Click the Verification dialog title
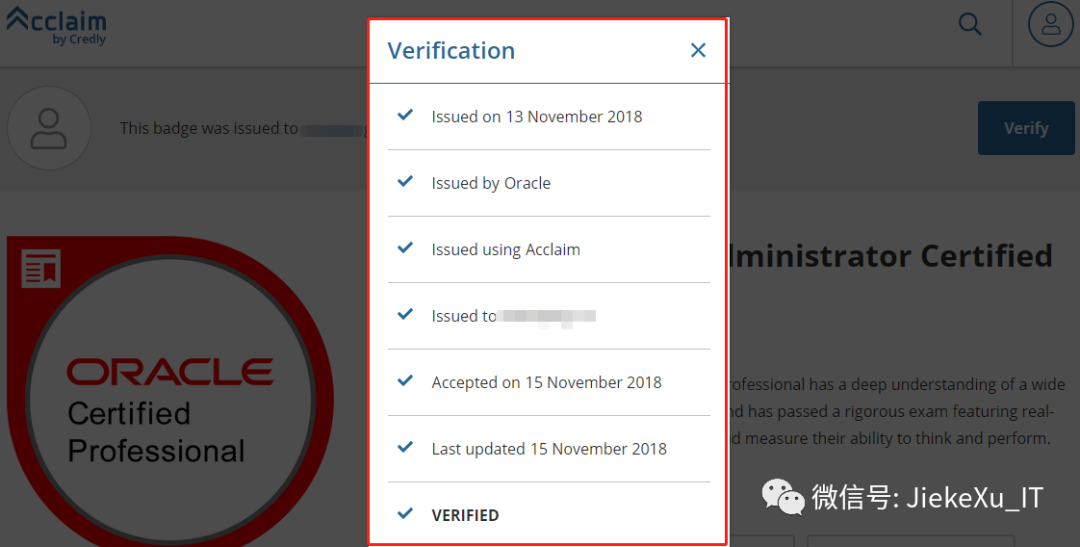The image size is (1080, 547). [451, 51]
